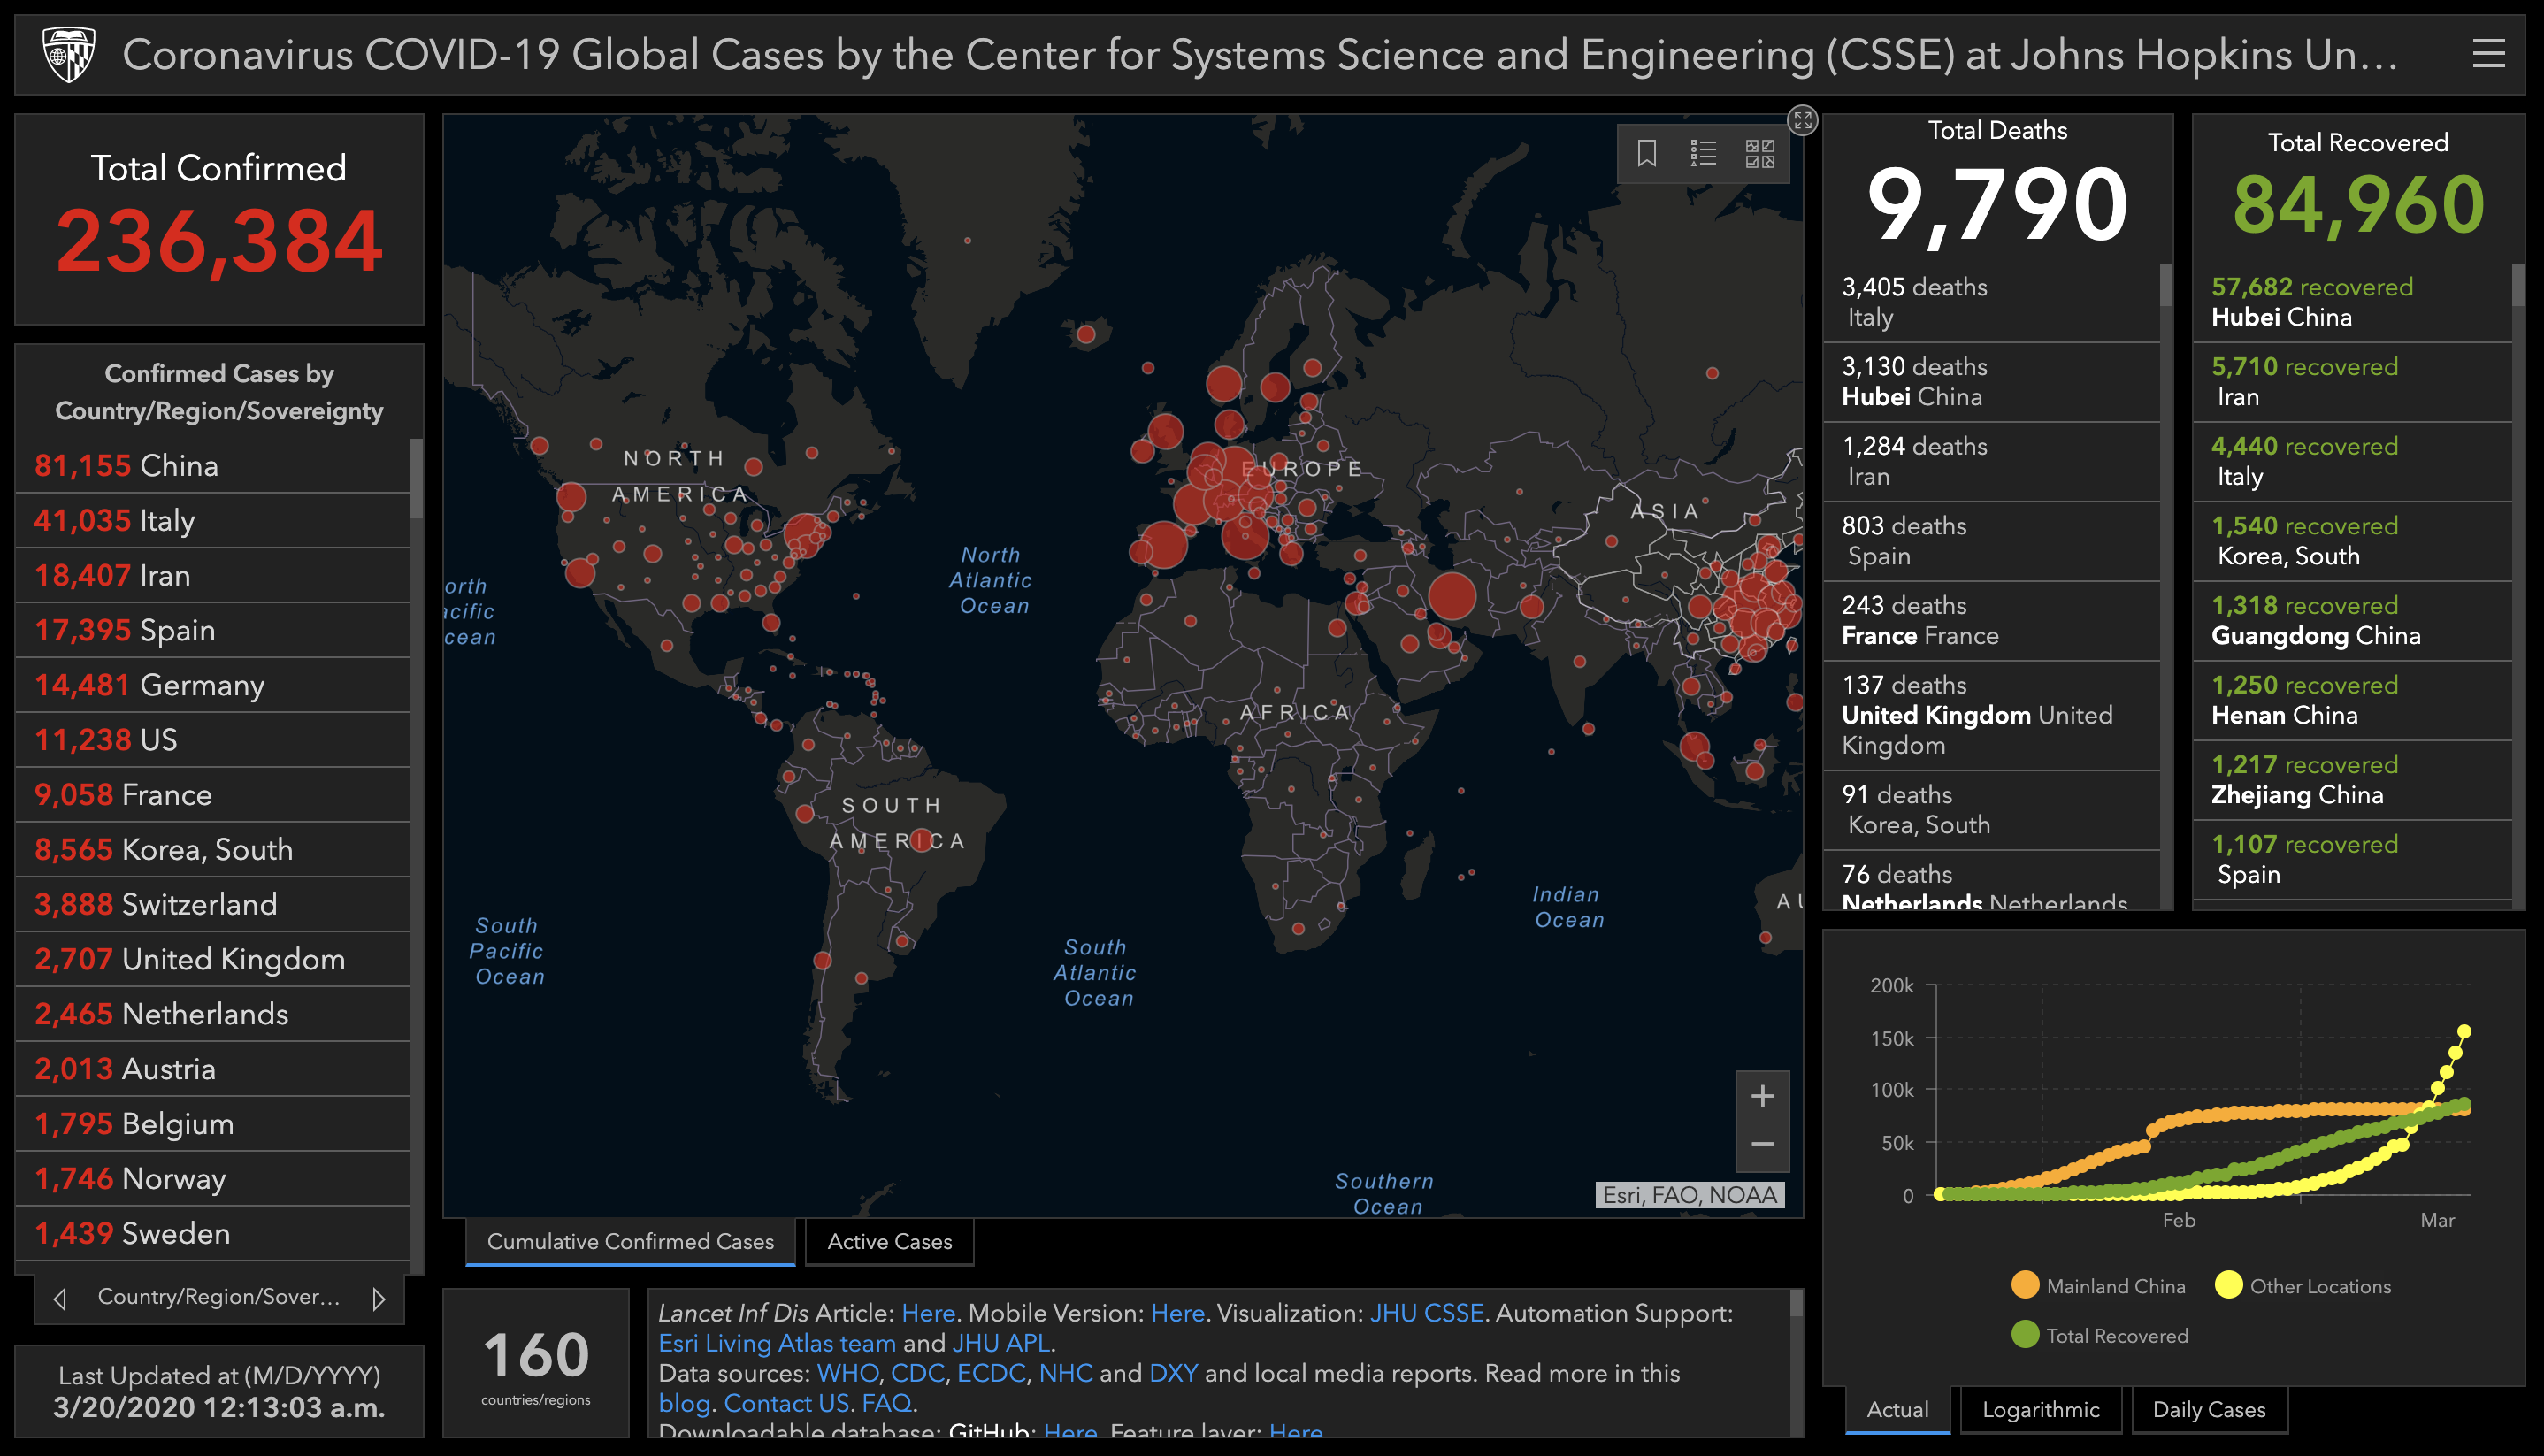Switch to the Active Cases tab
Viewport: 2544px width, 1456px height.
coord(889,1241)
